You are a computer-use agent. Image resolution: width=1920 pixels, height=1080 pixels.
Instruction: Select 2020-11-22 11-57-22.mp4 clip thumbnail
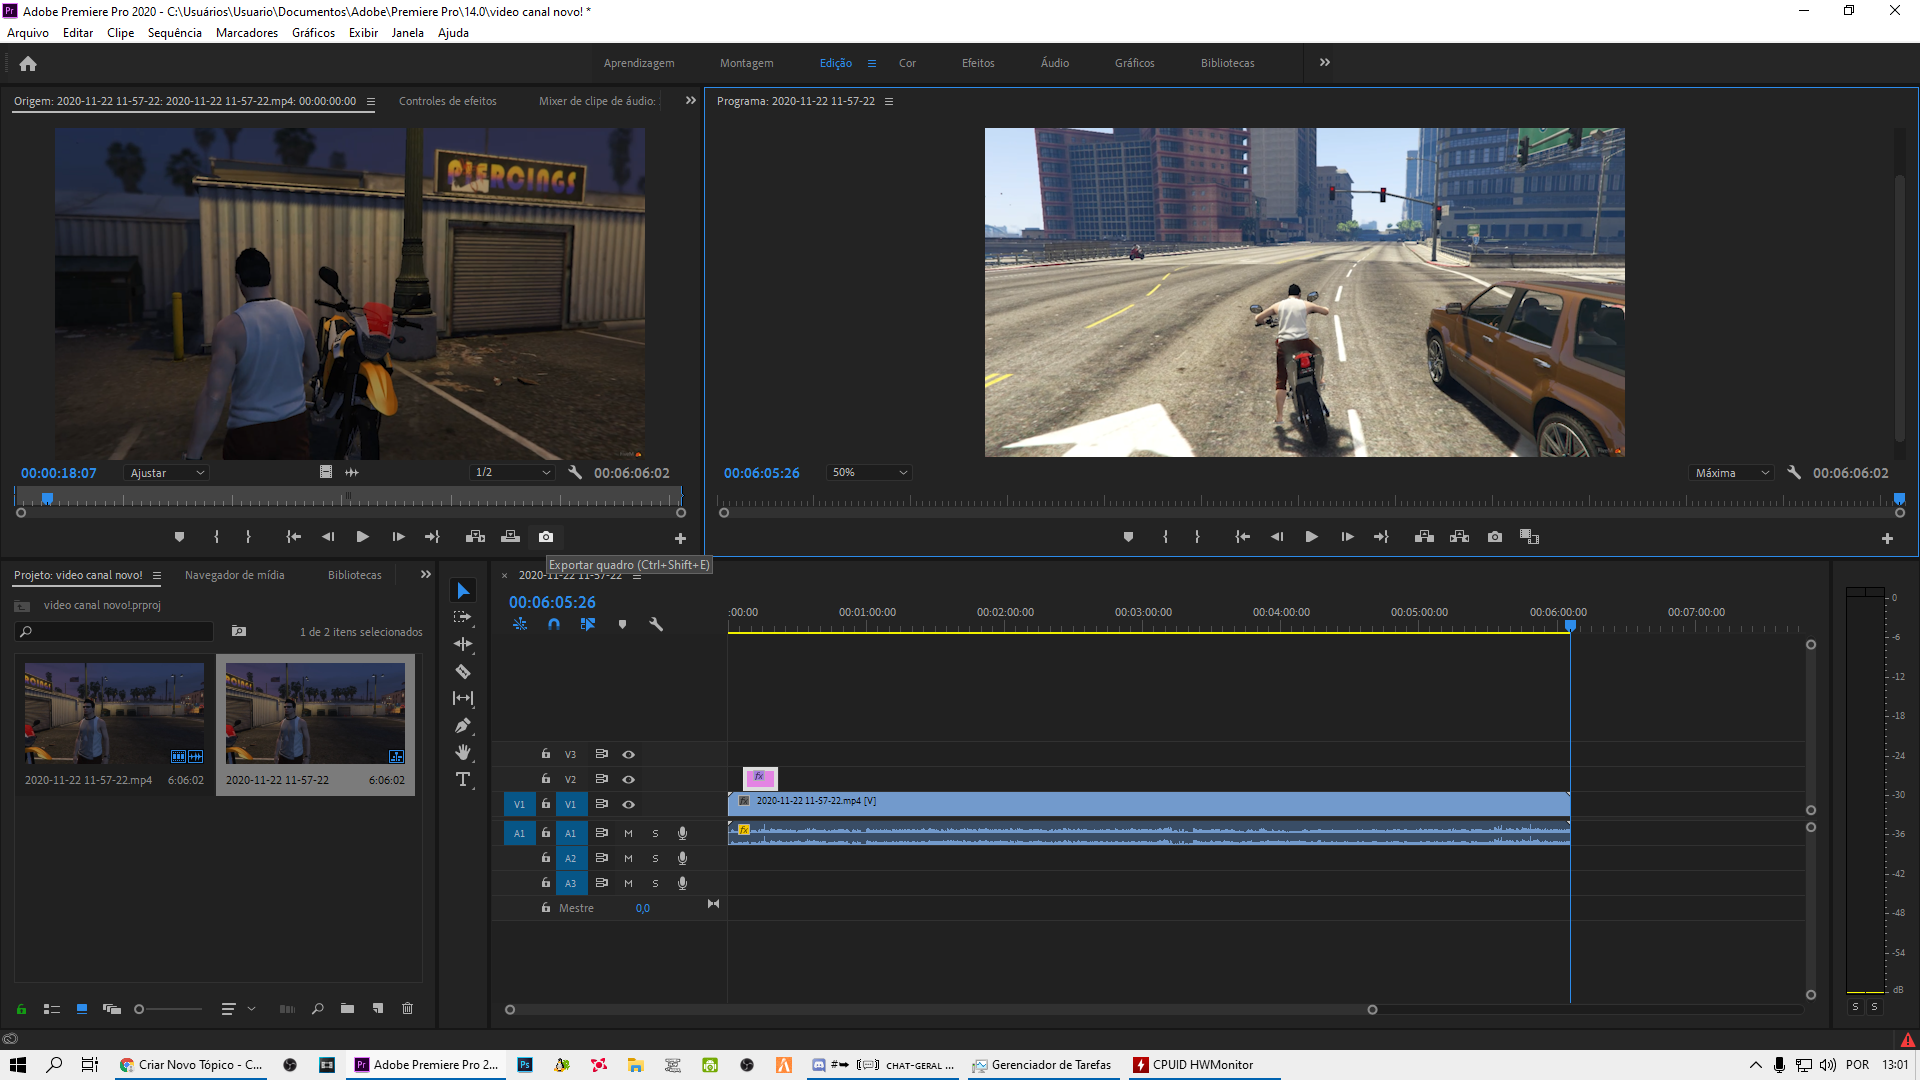[114, 713]
